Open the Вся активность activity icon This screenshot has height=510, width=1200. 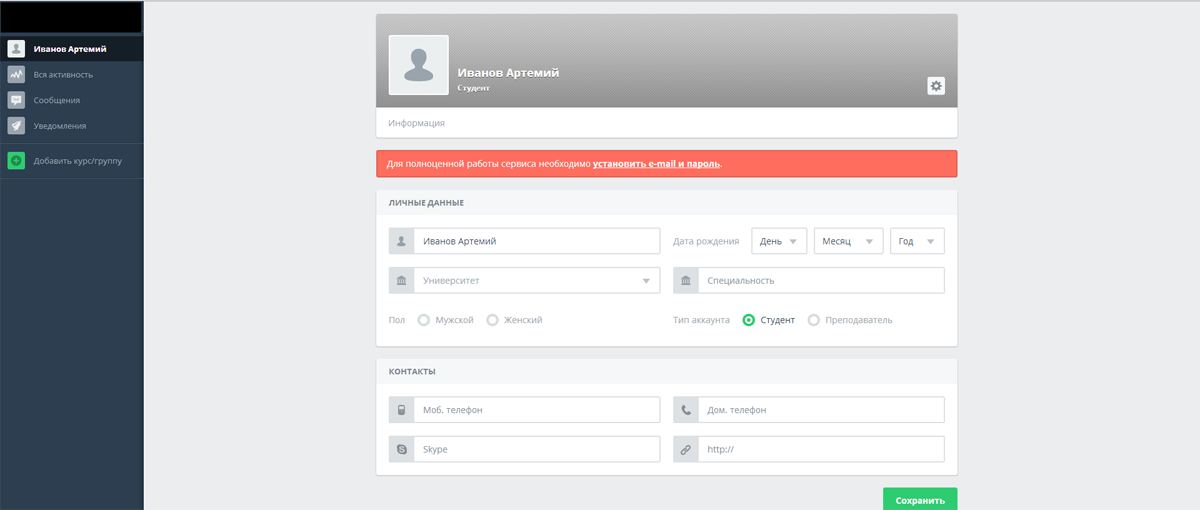pos(16,74)
